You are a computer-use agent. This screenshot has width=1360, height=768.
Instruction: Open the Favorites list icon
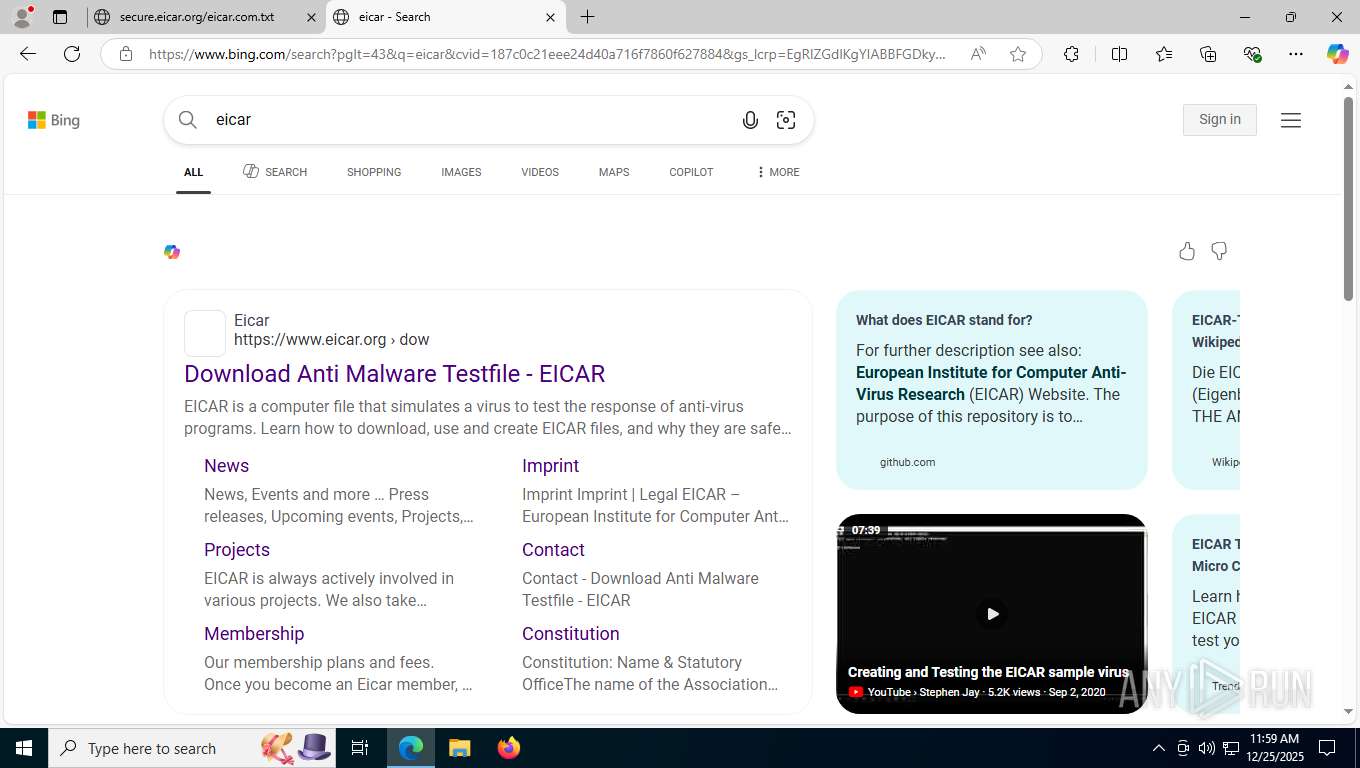tap(1164, 54)
